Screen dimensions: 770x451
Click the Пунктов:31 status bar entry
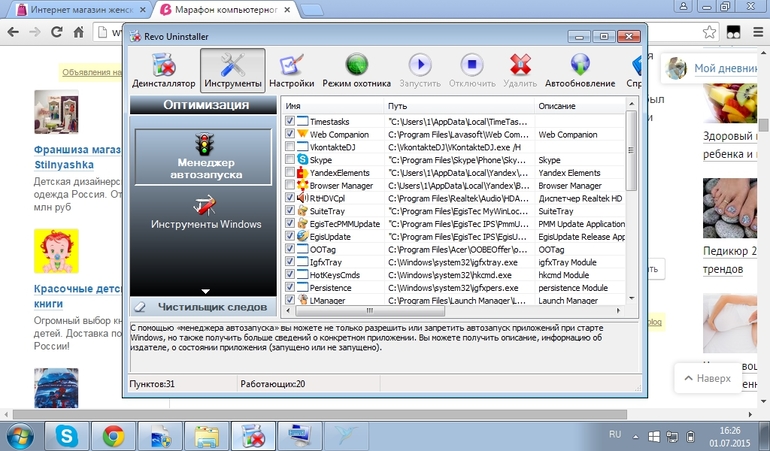[x=152, y=384]
